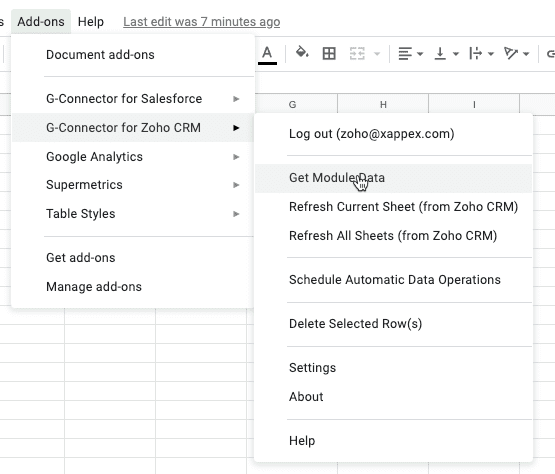Viewport: 555px width, 474px height.
Task: Select Get Module Data
Action: [x=394, y=178]
